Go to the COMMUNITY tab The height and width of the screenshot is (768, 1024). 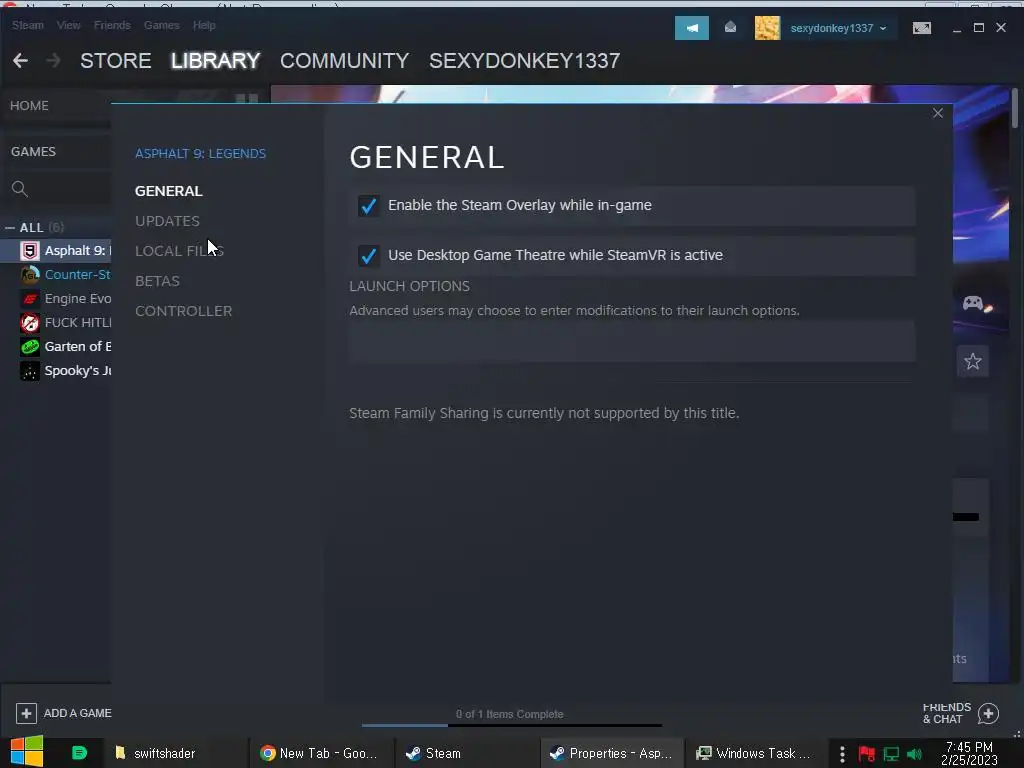[344, 61]
